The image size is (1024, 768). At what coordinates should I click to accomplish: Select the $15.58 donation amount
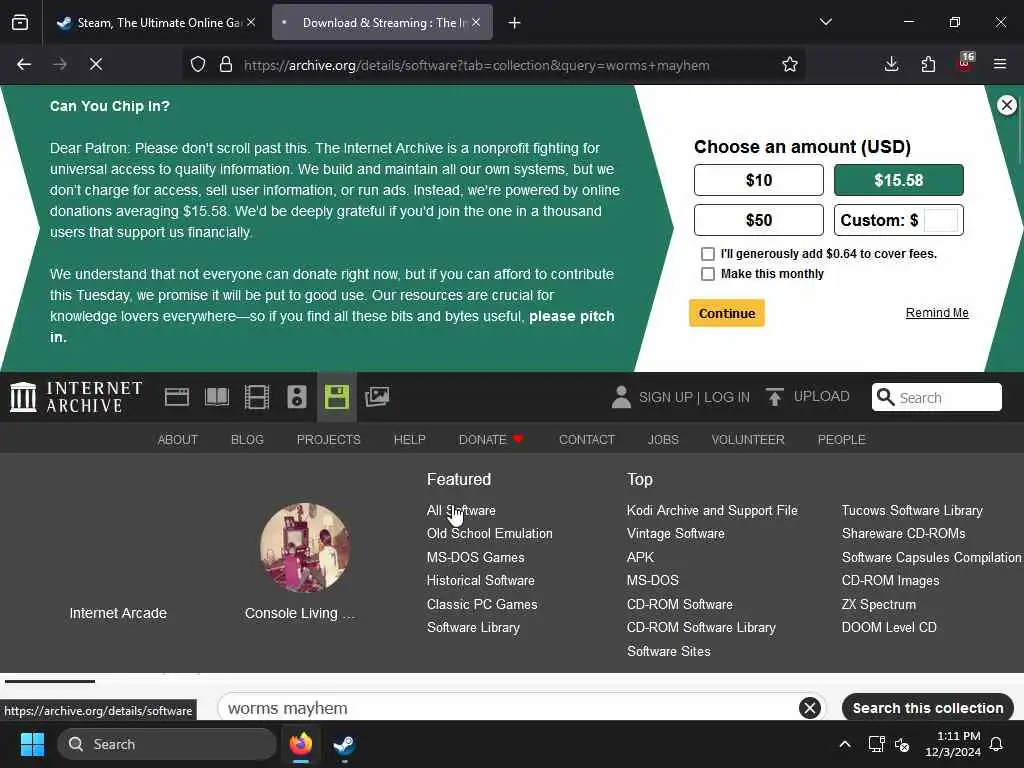899,180
